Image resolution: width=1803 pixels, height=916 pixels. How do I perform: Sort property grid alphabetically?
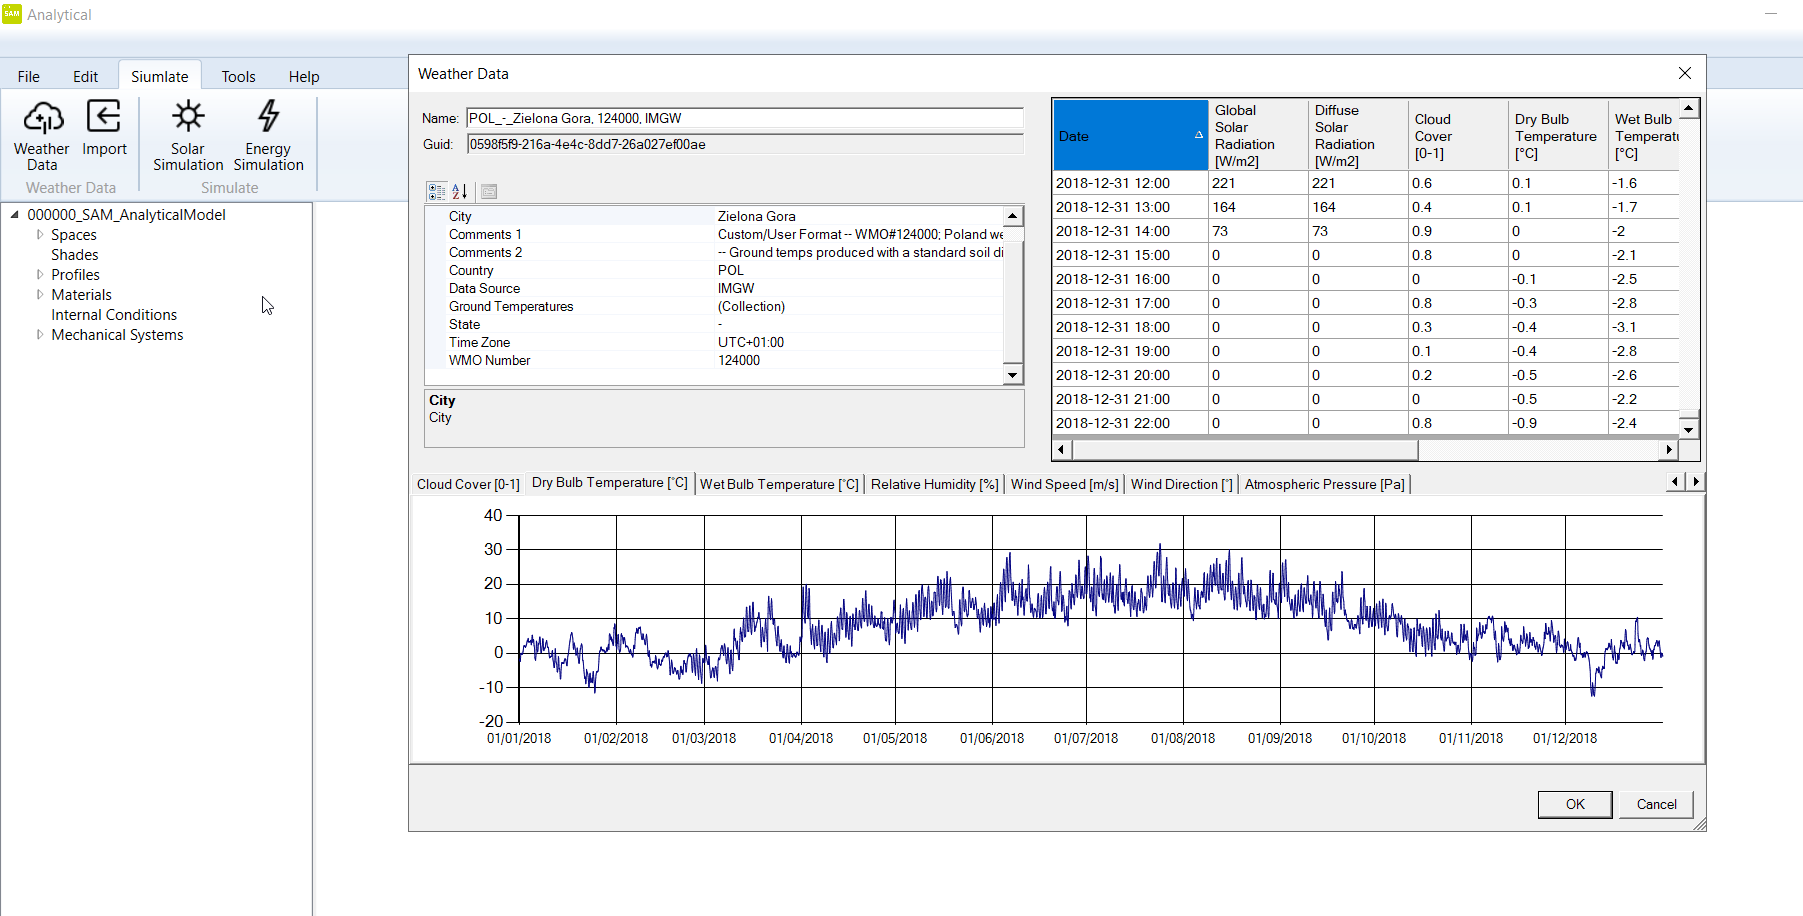tap(460, 192)
